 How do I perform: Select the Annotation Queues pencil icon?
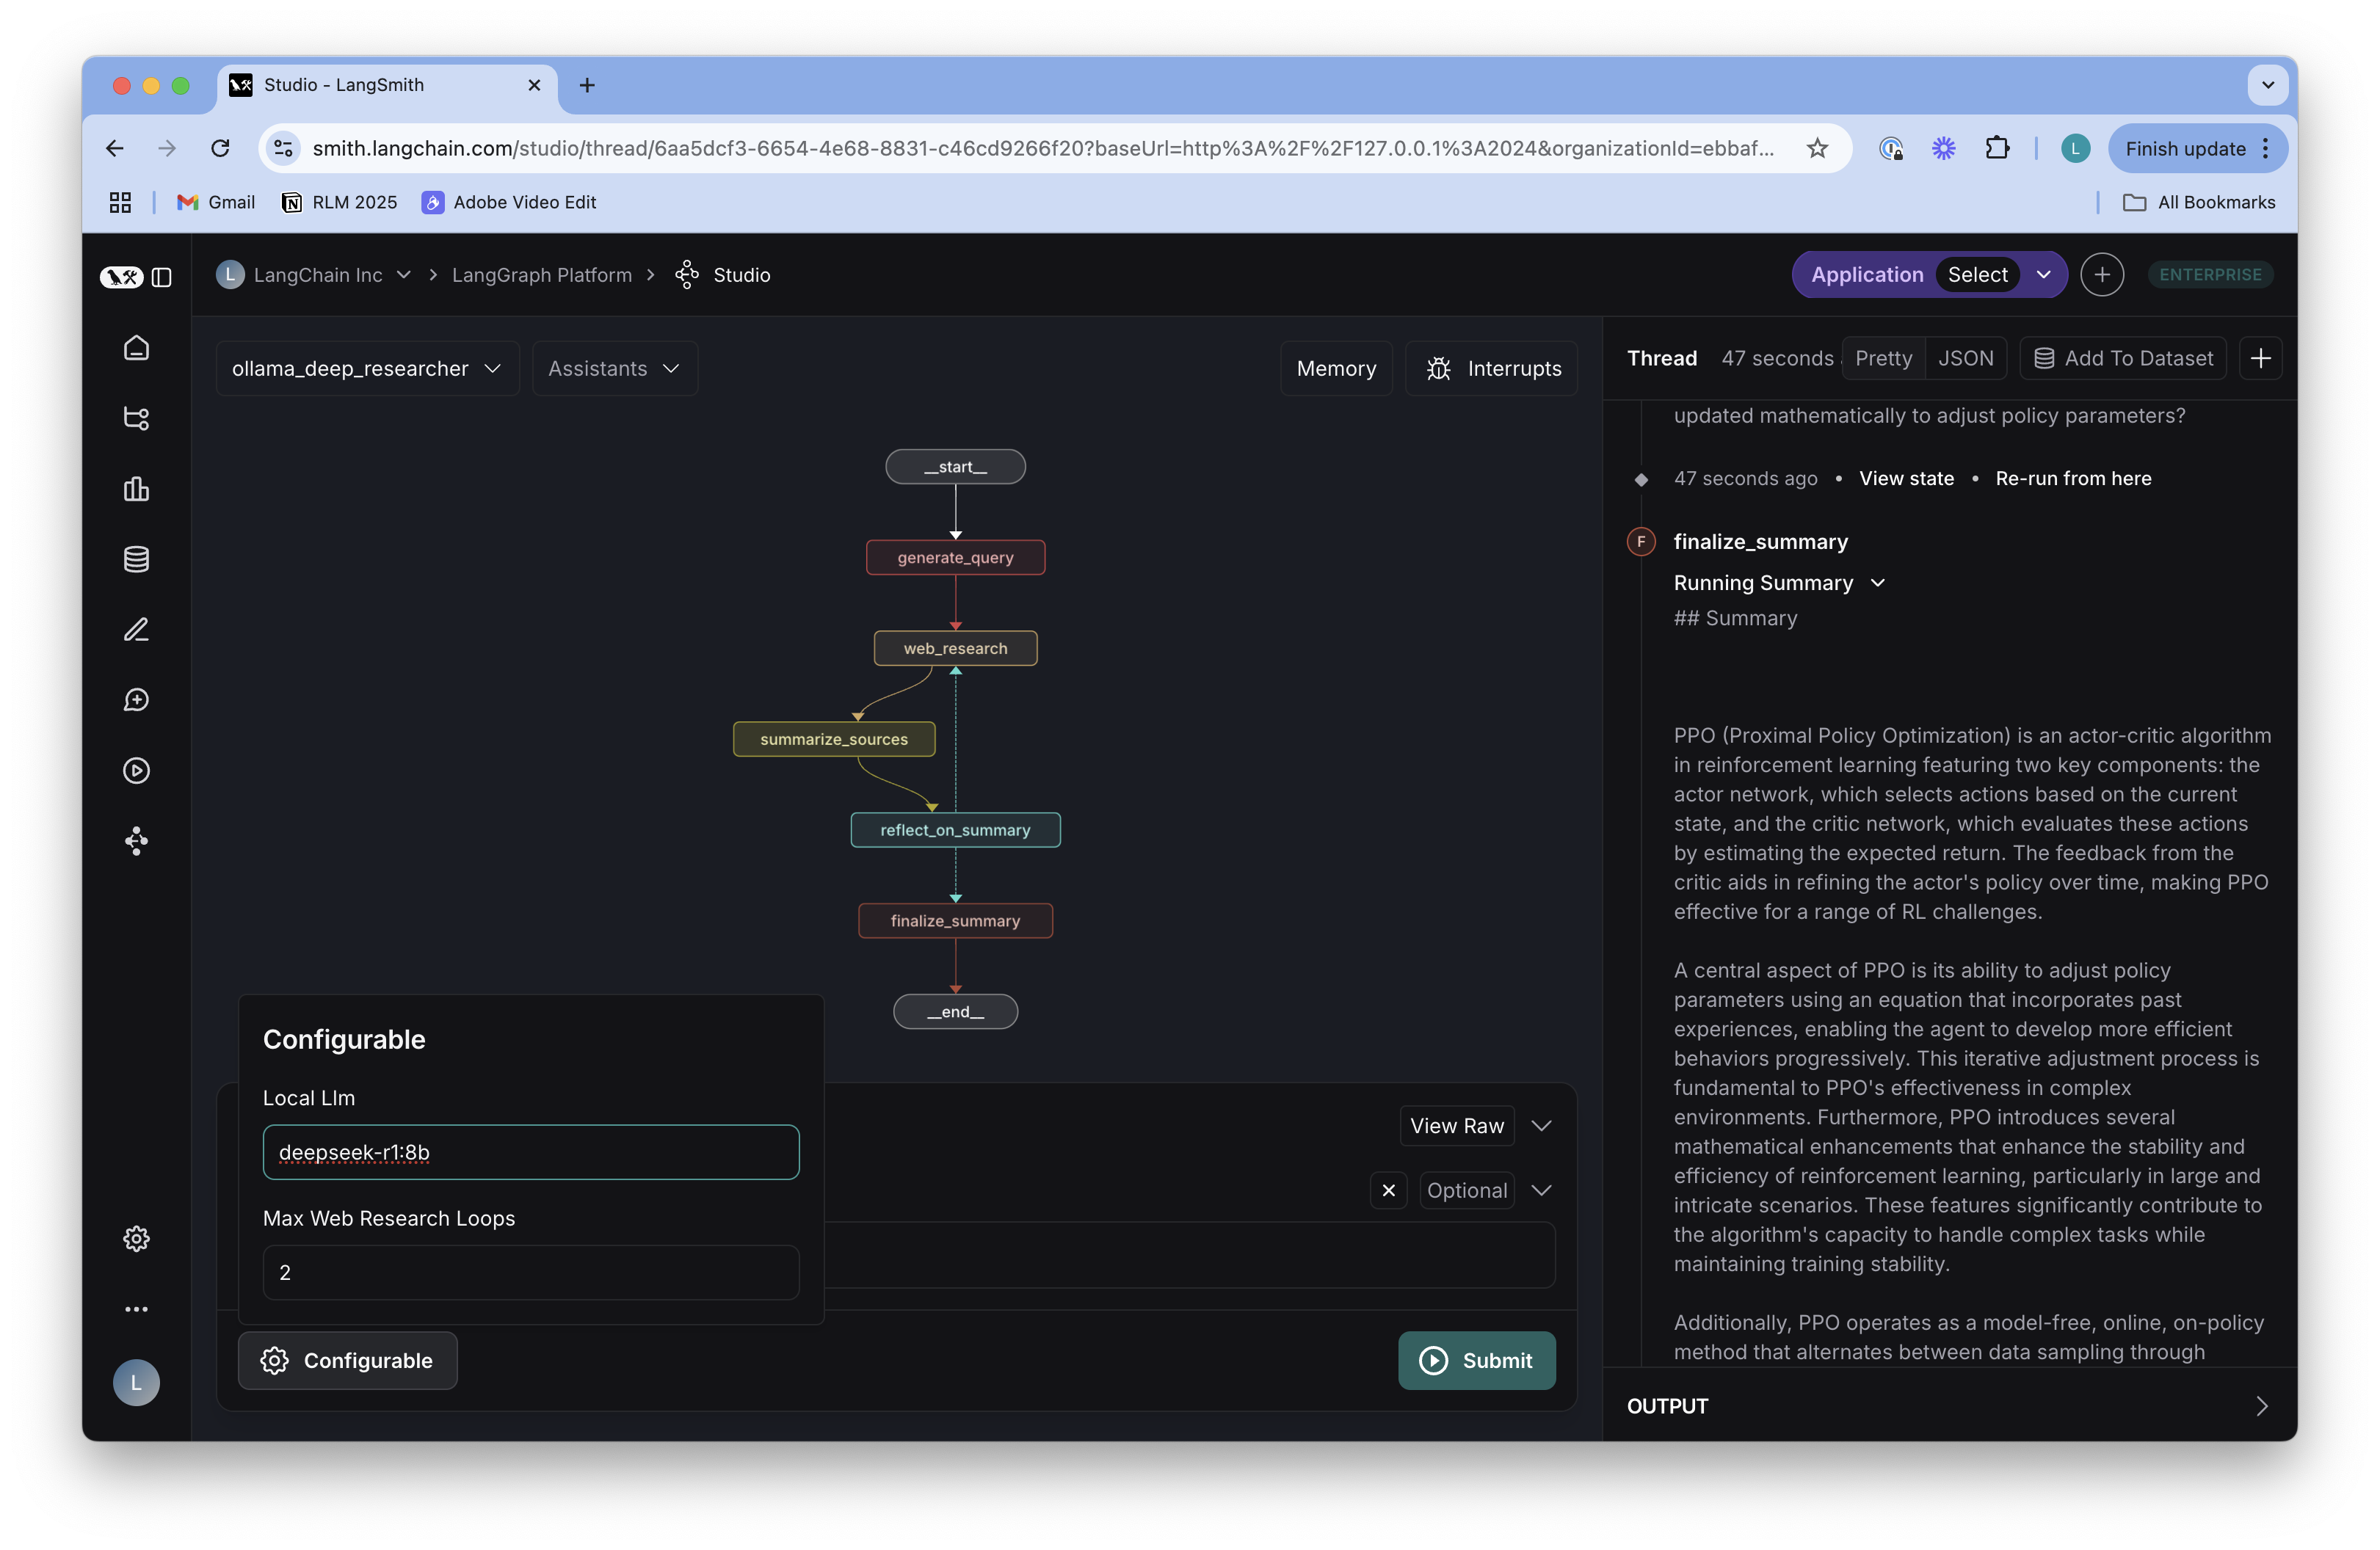(136, 629)
